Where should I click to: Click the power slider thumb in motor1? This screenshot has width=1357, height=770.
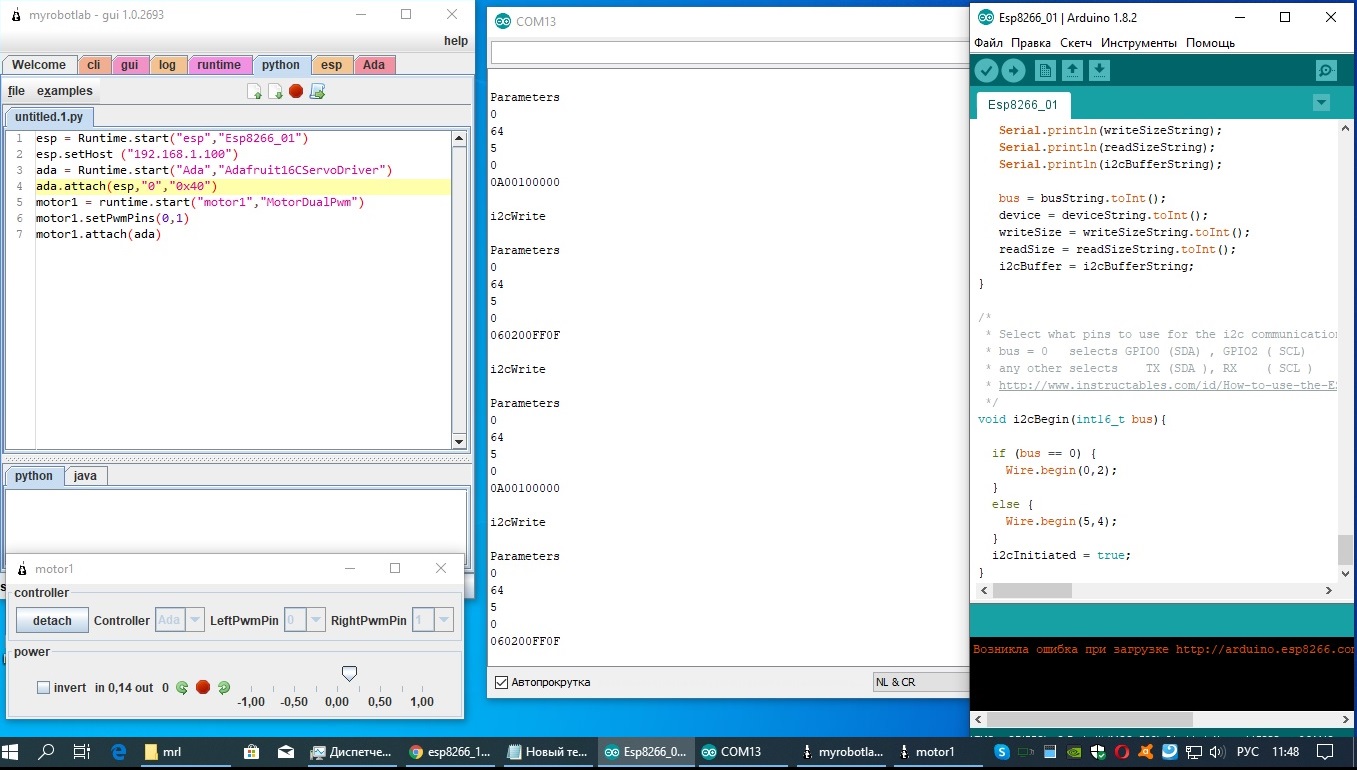349,675
